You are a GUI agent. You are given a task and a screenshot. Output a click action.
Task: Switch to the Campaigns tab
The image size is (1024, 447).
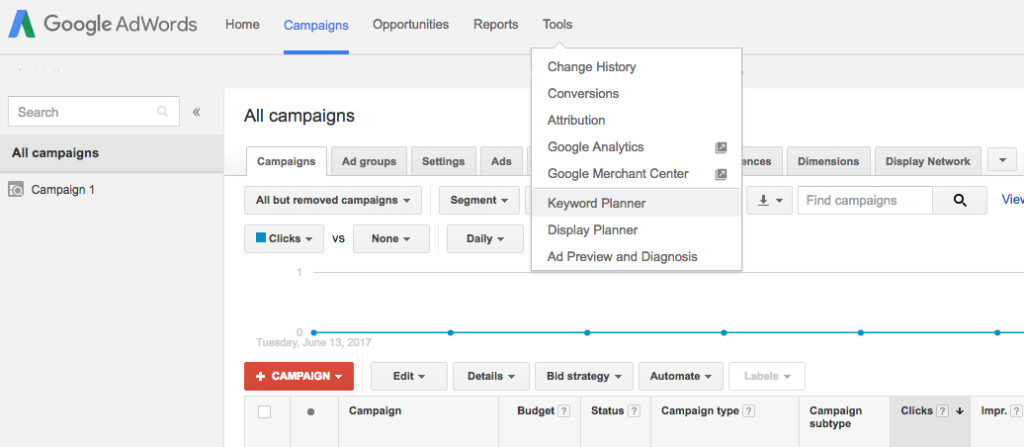point(286,161)
